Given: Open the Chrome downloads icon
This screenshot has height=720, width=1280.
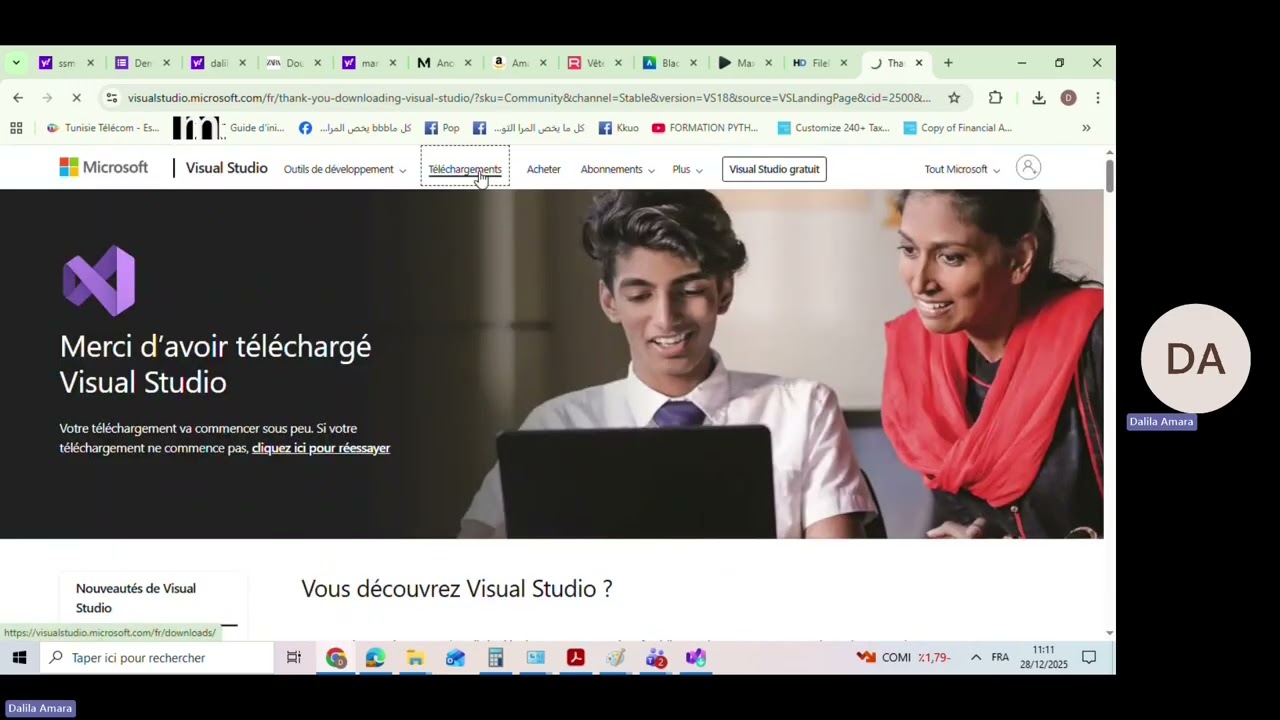Looking at the screenshot, I should pyautogui.click(x=1039, y=98).
